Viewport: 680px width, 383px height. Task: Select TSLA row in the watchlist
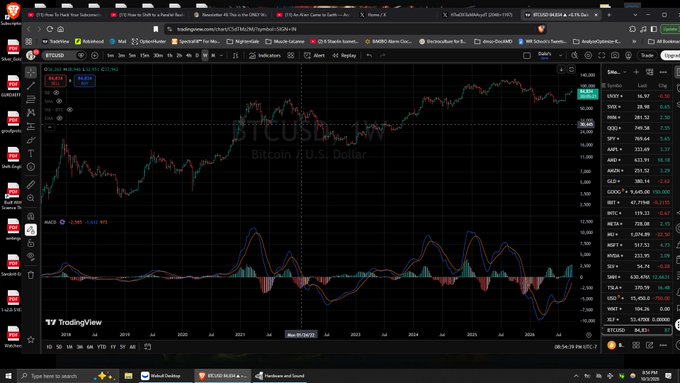pyautogui.click(x=638, y=288)
